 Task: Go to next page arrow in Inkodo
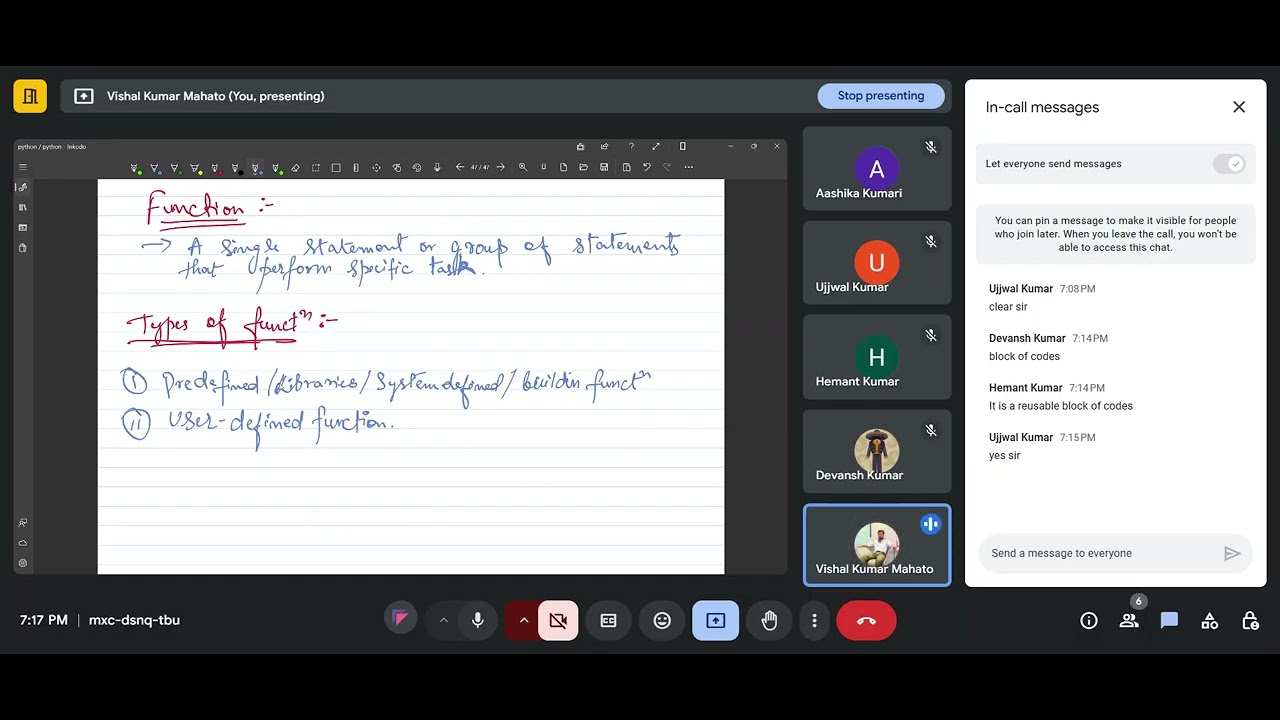coord(500,167)
